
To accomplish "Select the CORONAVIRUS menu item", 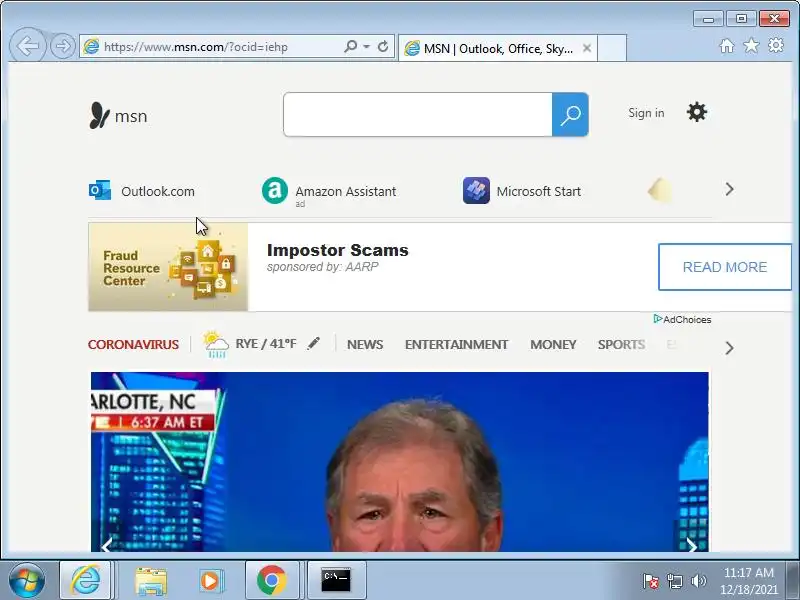I will click(133, 344).
